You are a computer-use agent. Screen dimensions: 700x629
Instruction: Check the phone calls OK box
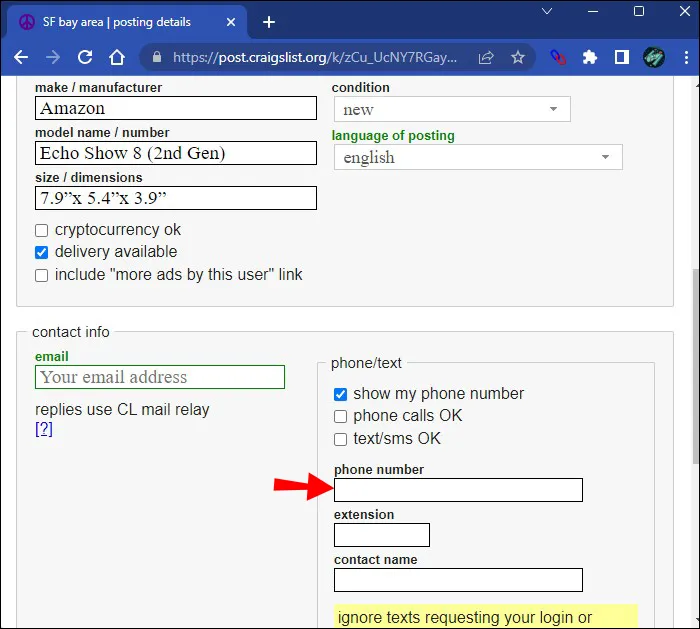[340, 417]
